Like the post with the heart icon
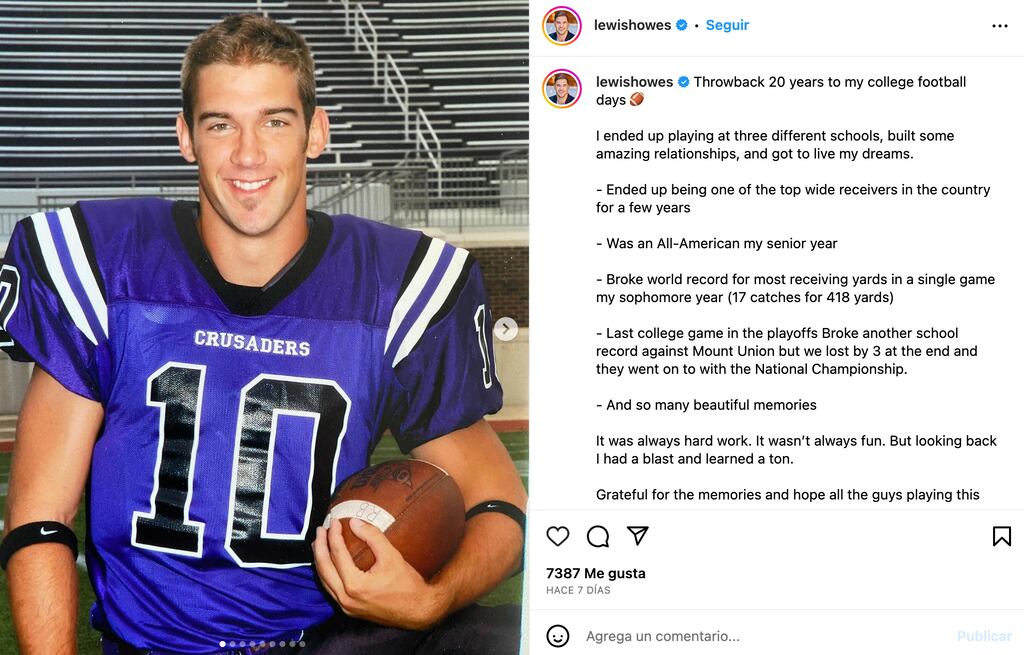Viewport: 1024px width, 655px height. coord(558,536)
